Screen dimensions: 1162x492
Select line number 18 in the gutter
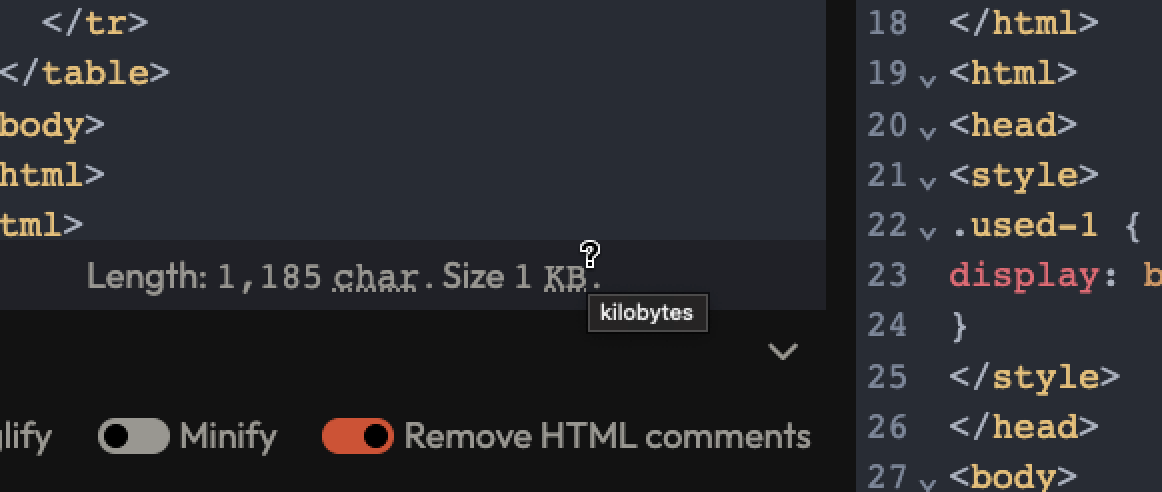887,23
